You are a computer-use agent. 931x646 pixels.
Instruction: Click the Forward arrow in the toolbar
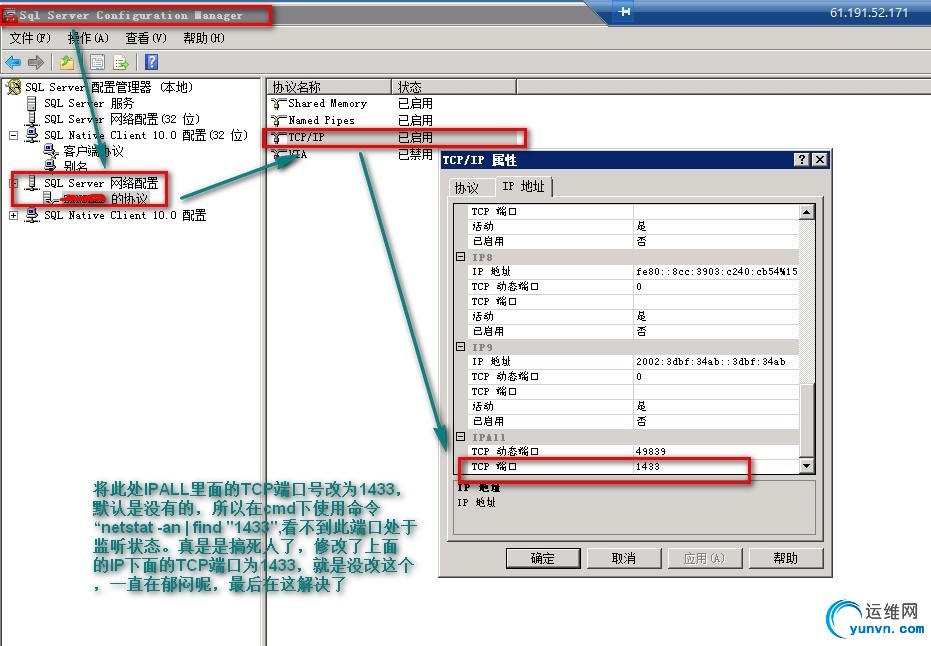[36, 62]
